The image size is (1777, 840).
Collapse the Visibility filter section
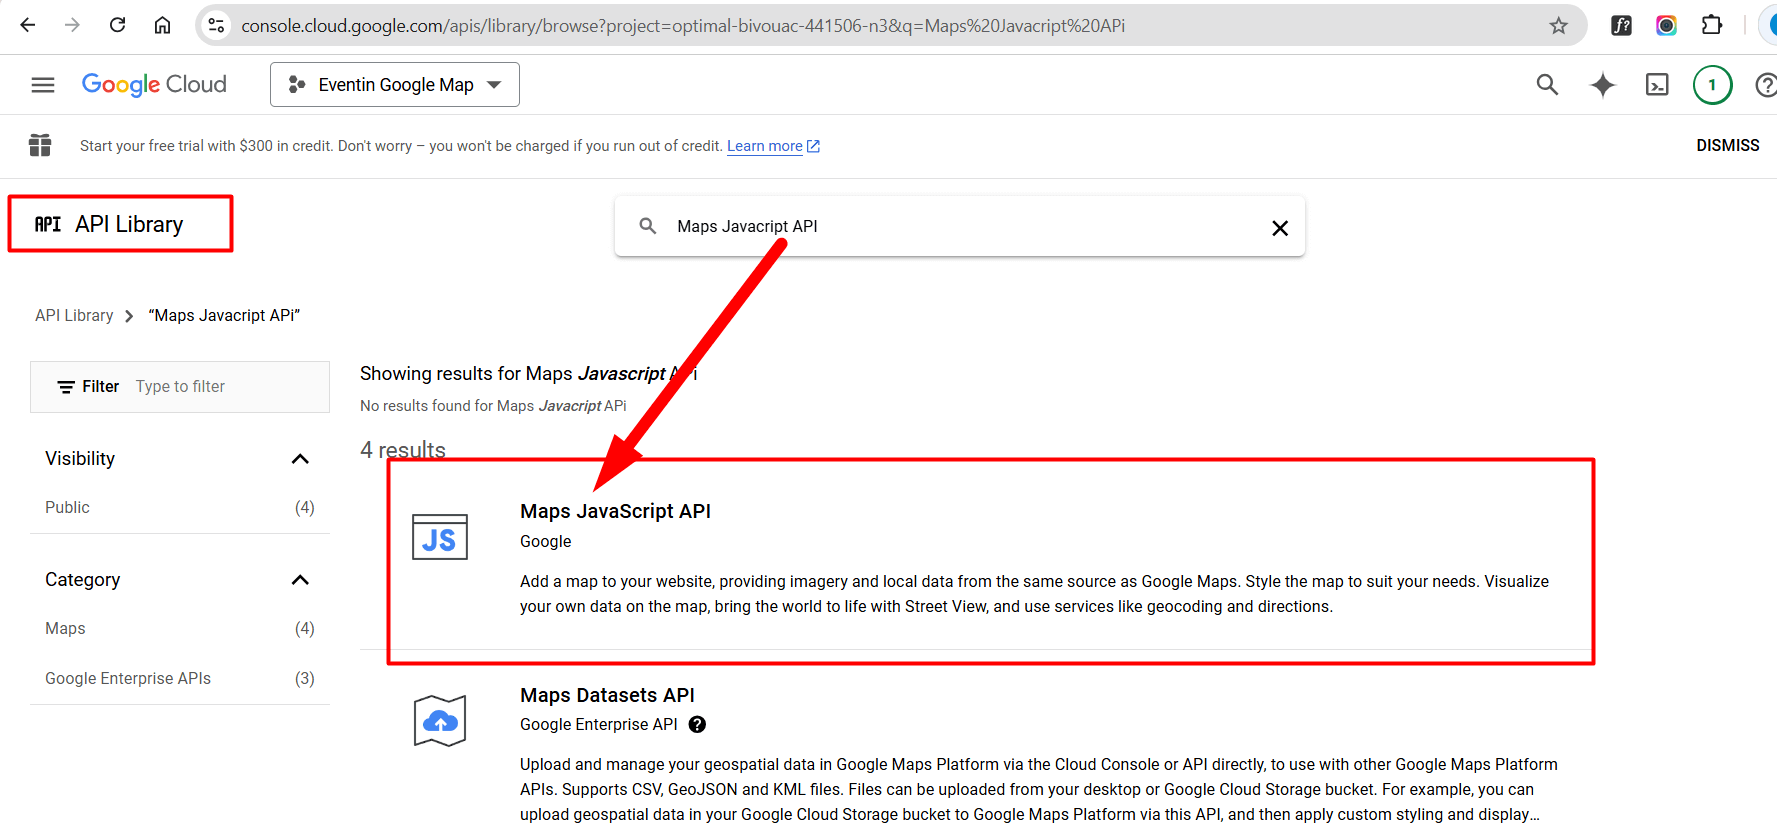300,459
